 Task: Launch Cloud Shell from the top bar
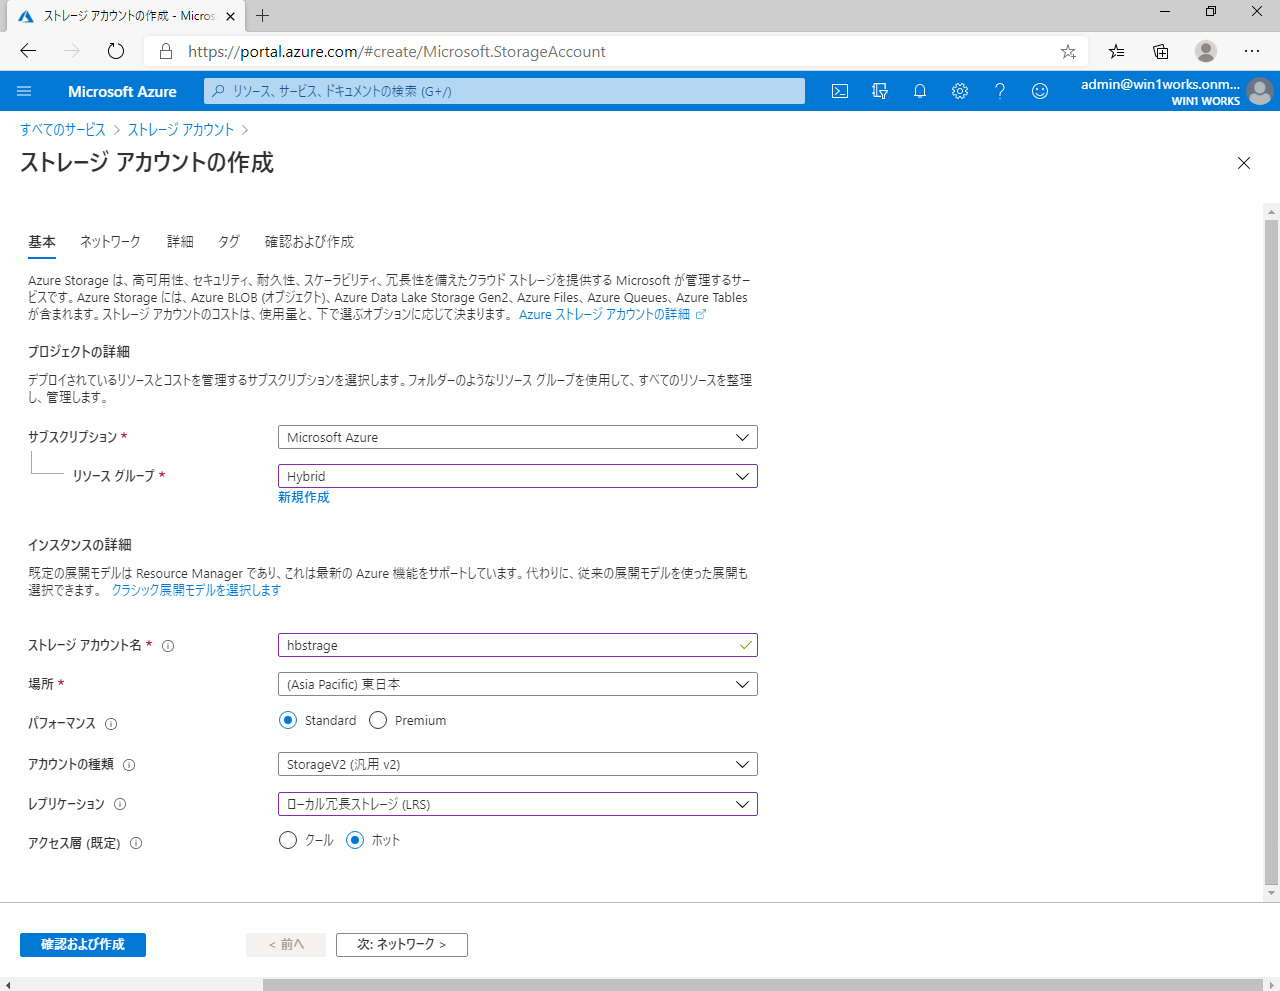point(840,91)
